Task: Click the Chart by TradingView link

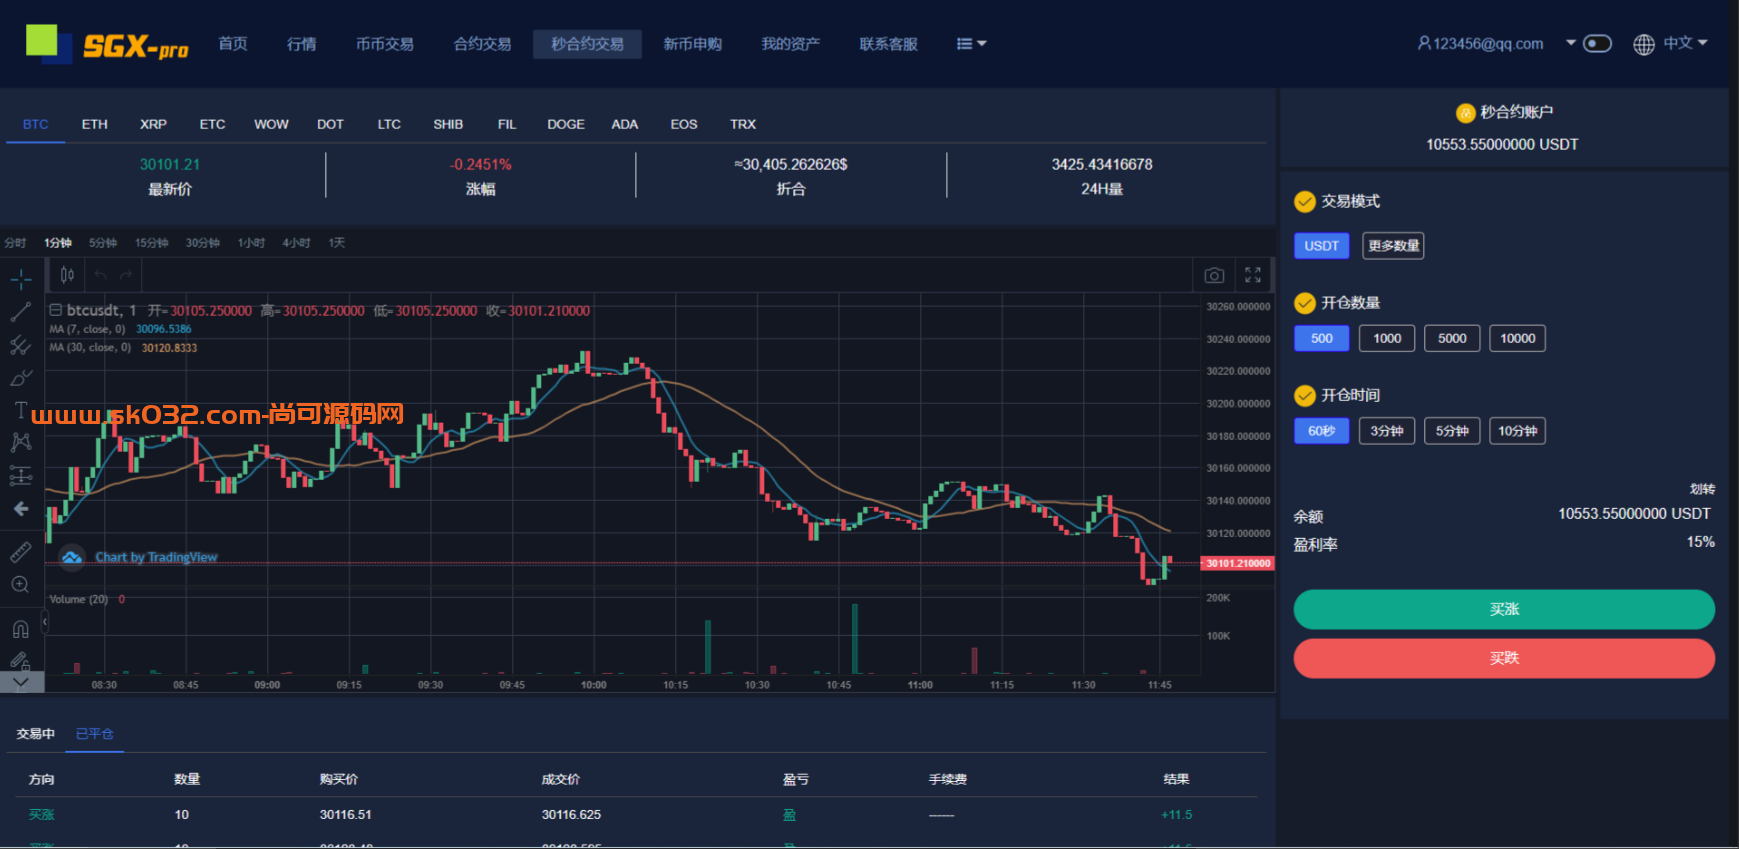Action: coord(156,557)
